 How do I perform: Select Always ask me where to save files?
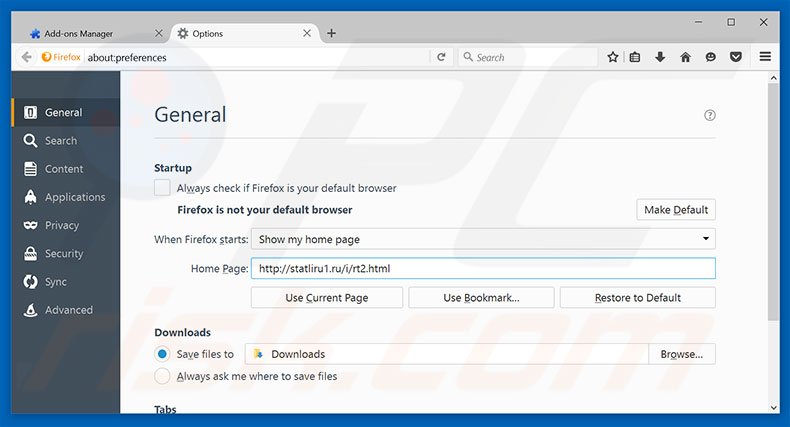tap(162, 376)
